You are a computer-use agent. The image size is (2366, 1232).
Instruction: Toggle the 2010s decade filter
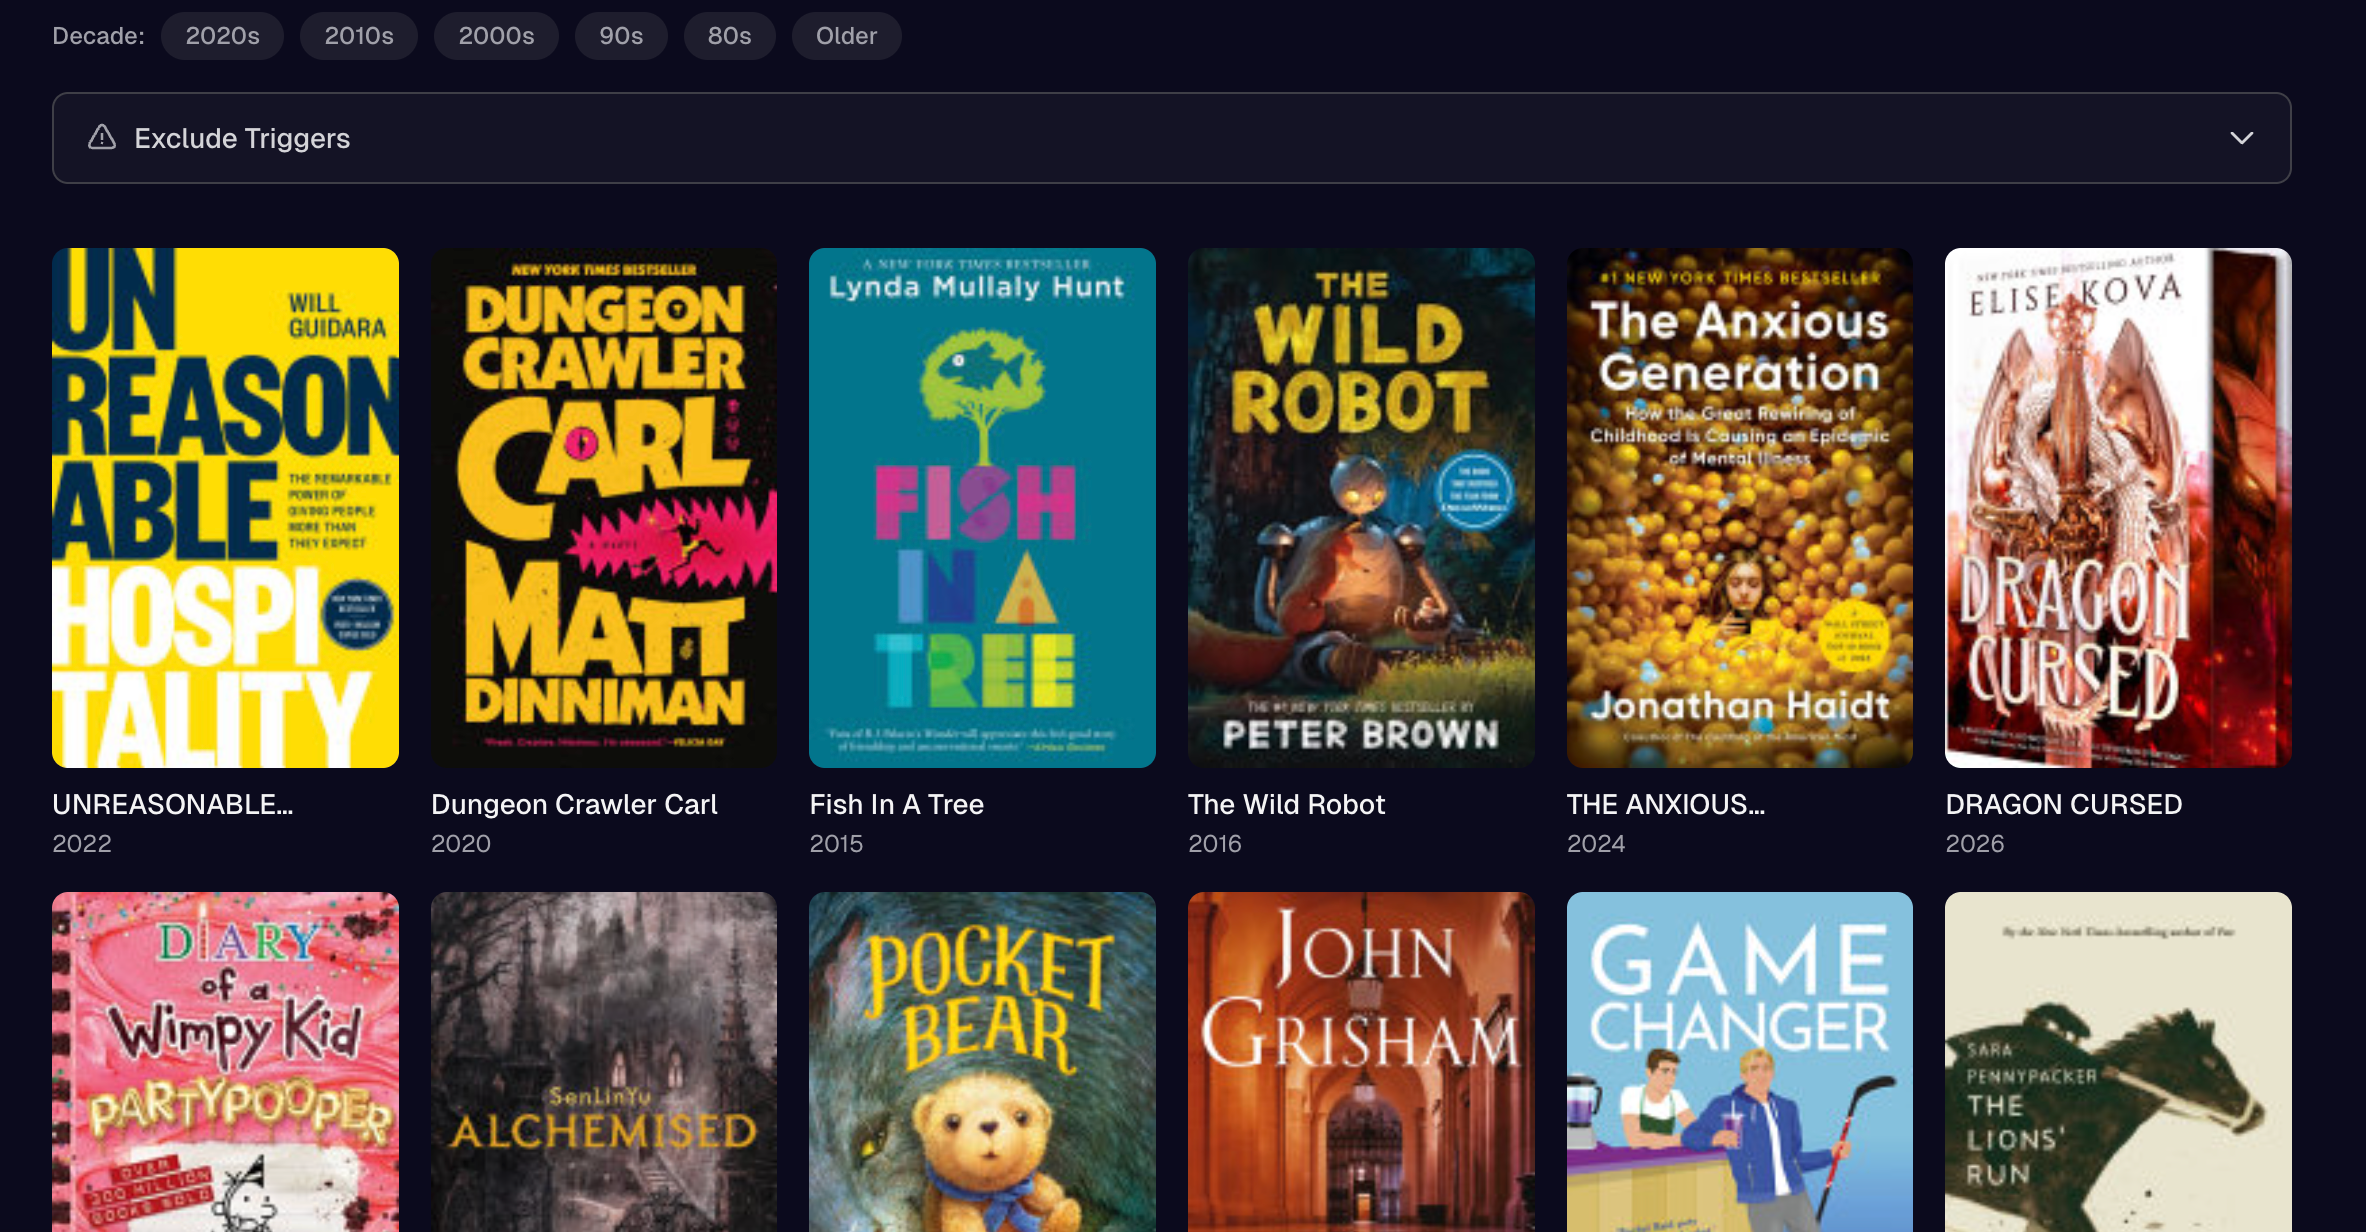(358, 36)
